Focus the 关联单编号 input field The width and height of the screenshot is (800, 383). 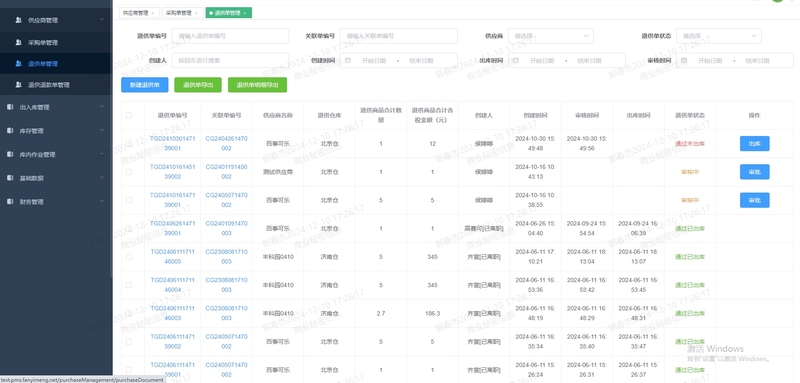[398, 36]
